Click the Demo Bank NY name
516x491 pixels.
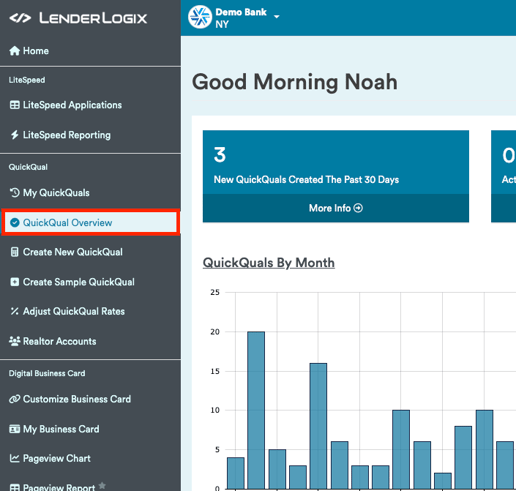(241, 18)
